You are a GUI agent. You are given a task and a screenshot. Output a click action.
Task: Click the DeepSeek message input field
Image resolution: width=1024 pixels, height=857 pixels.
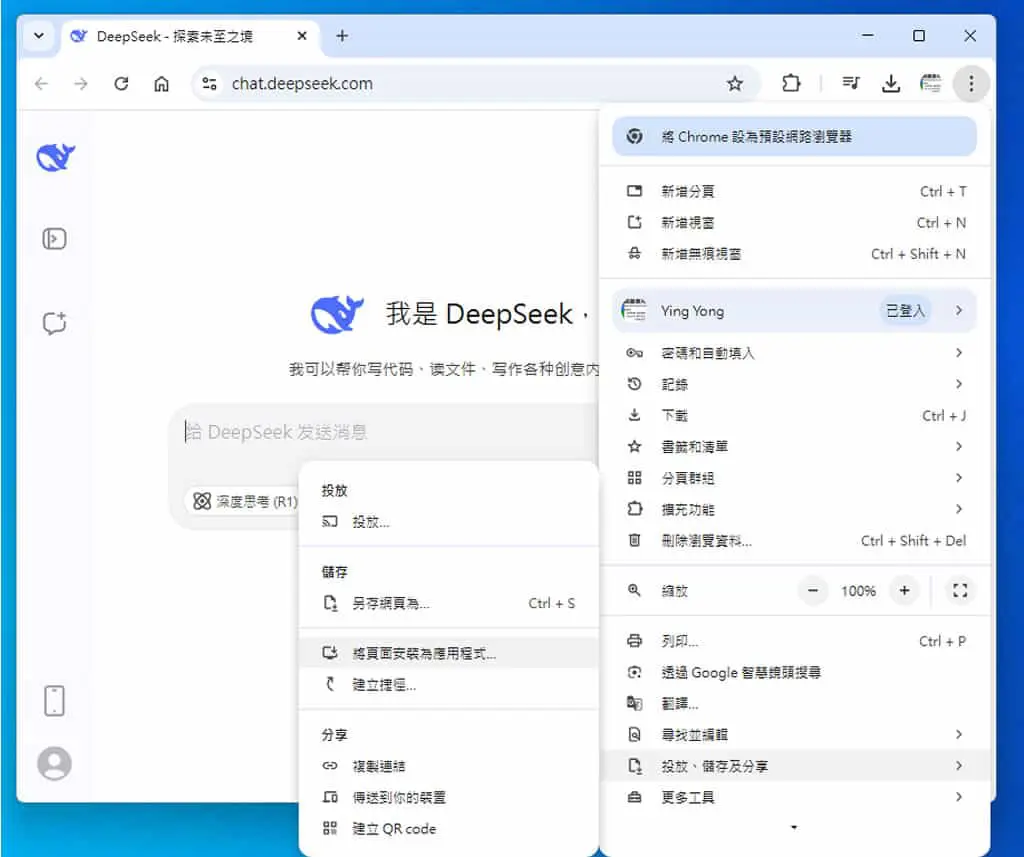(x=385, y=432)
